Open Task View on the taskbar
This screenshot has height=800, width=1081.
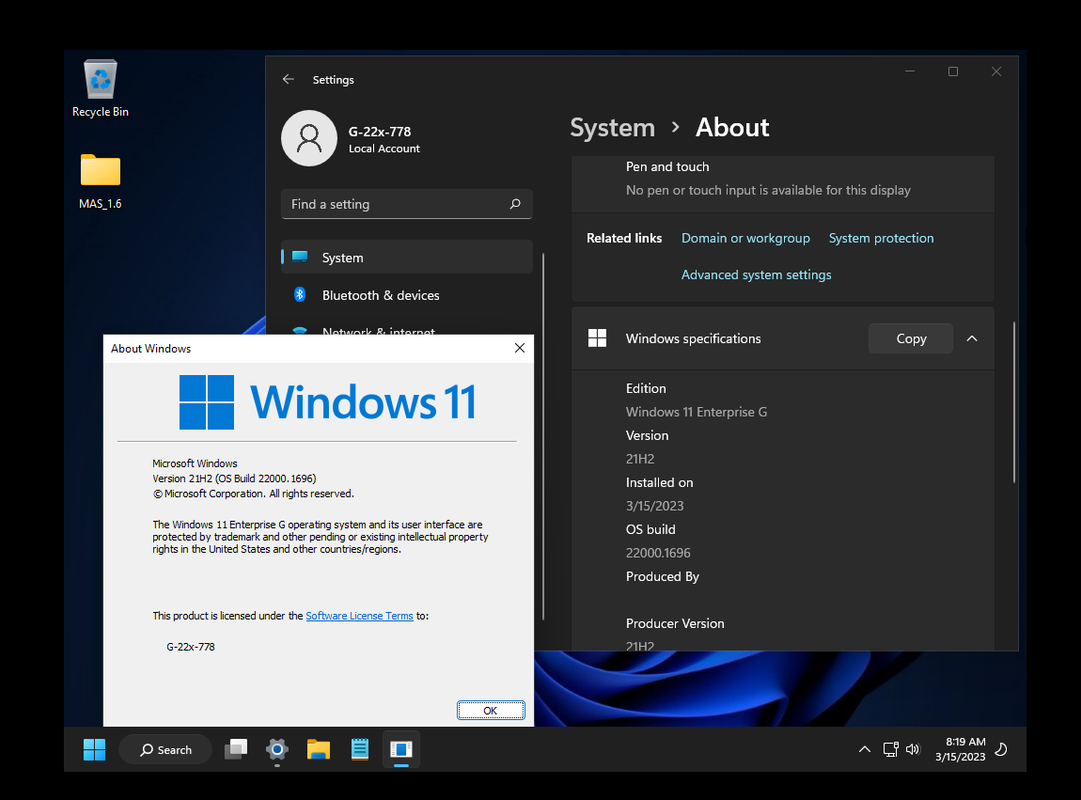(236, 750)
